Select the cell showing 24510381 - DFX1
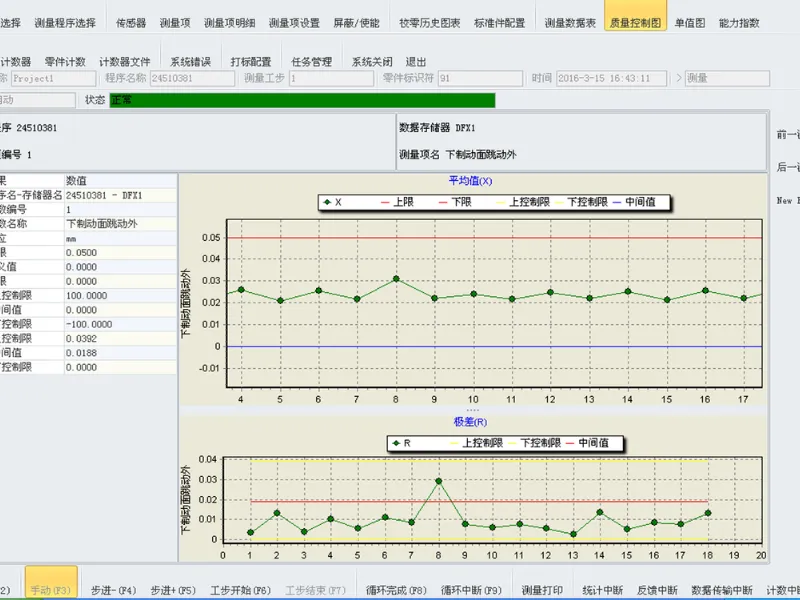Image resolution: width=800 pixels, height=600 pixels. (x=120, y=195)
